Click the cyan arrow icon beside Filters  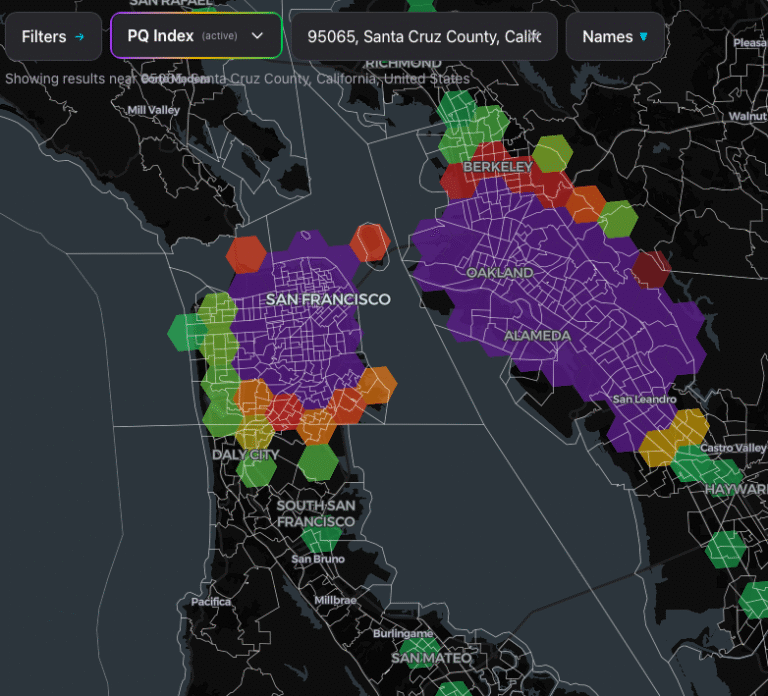pos(80,37)
